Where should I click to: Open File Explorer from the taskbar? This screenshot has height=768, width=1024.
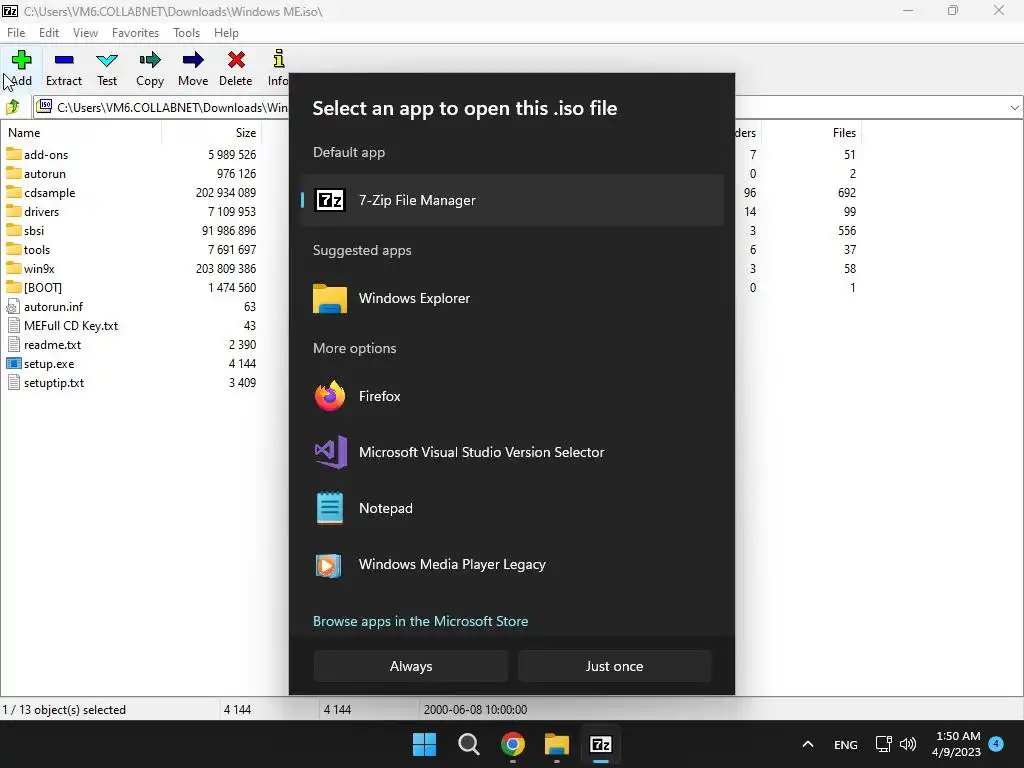pos(557,744)
